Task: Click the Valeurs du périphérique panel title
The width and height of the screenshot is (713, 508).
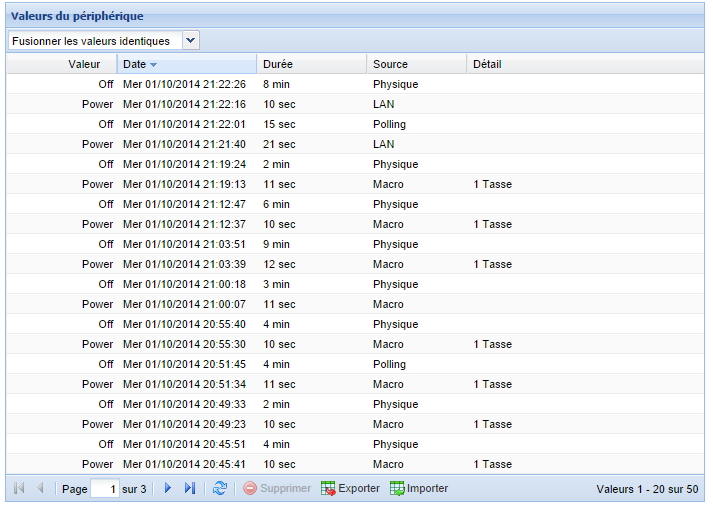Action: (x=77, y=16)
